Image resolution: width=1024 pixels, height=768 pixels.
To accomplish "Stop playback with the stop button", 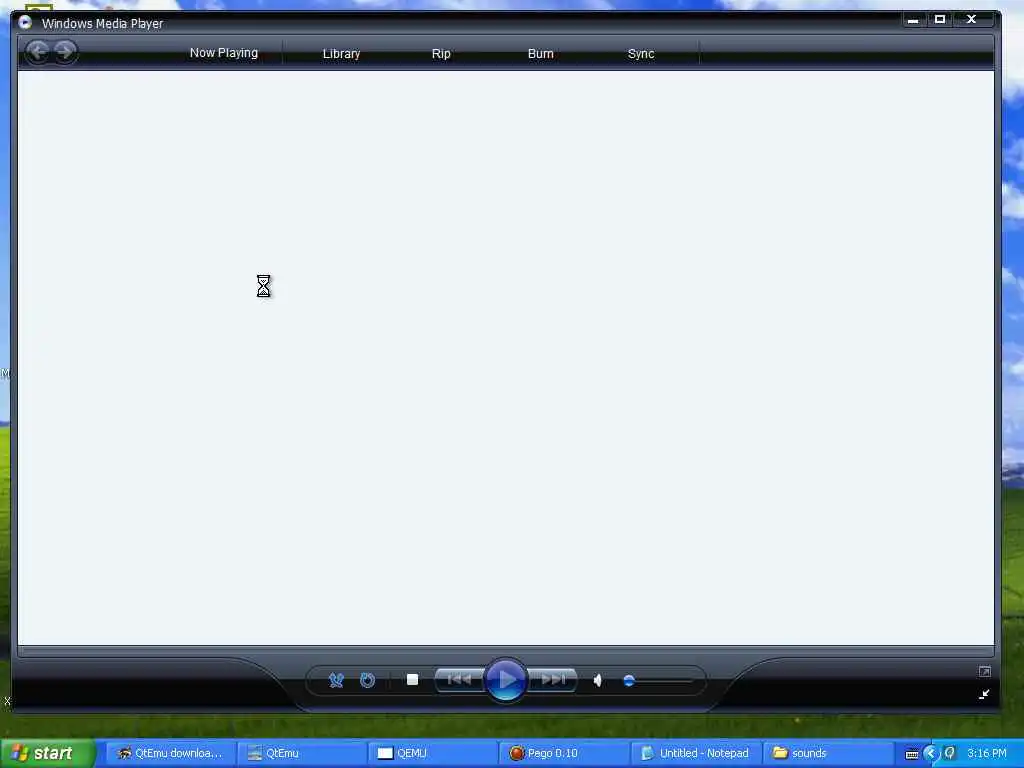I will tap(412, 680).
